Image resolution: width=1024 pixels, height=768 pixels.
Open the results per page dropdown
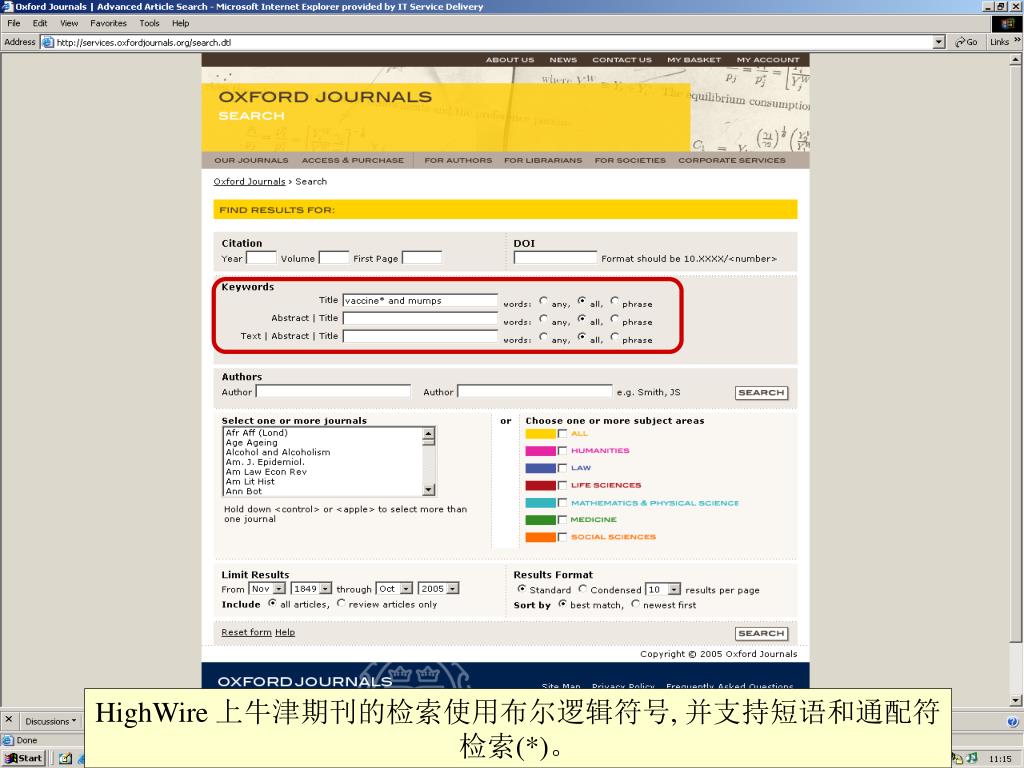(x=663, y=589)
